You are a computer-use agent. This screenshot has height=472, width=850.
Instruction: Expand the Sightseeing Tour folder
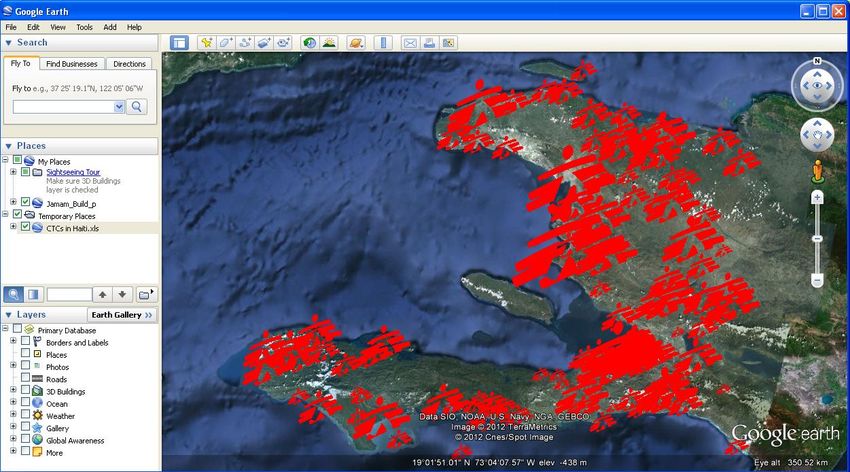click(x=13, y=172)
